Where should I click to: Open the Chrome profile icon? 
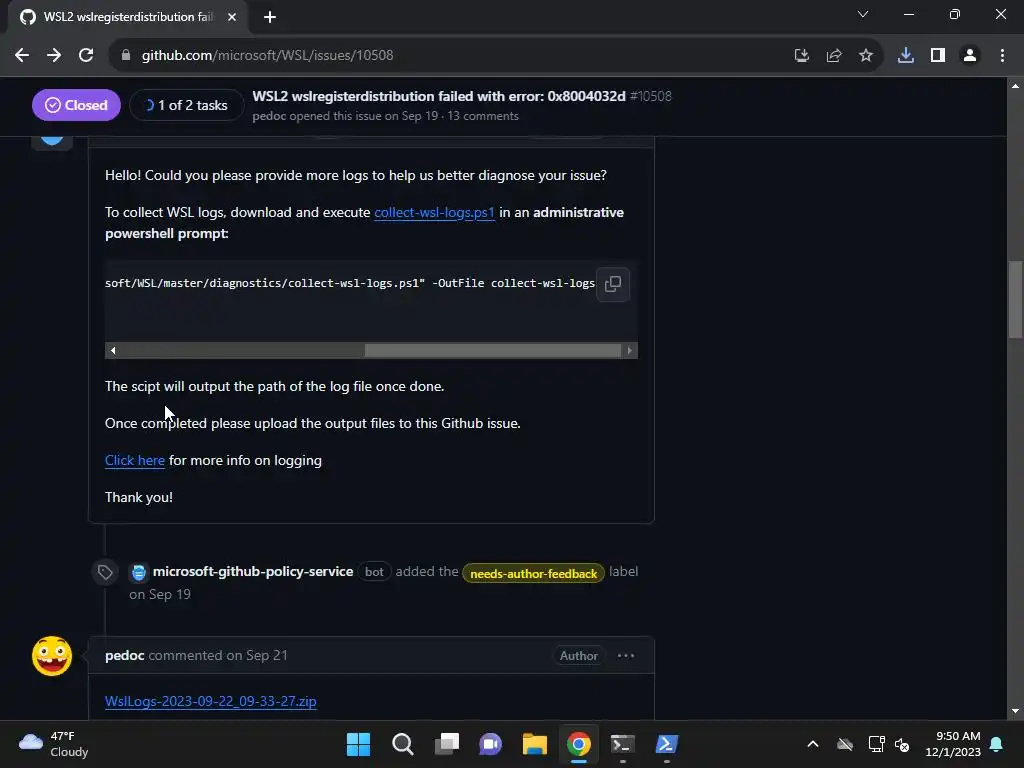tap(970, 56)
